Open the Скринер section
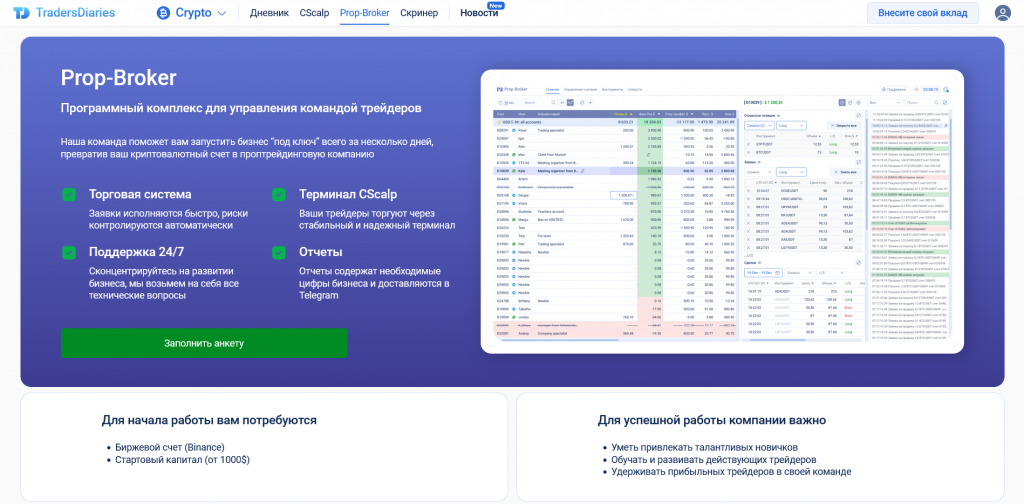 [x=418, y=13]
